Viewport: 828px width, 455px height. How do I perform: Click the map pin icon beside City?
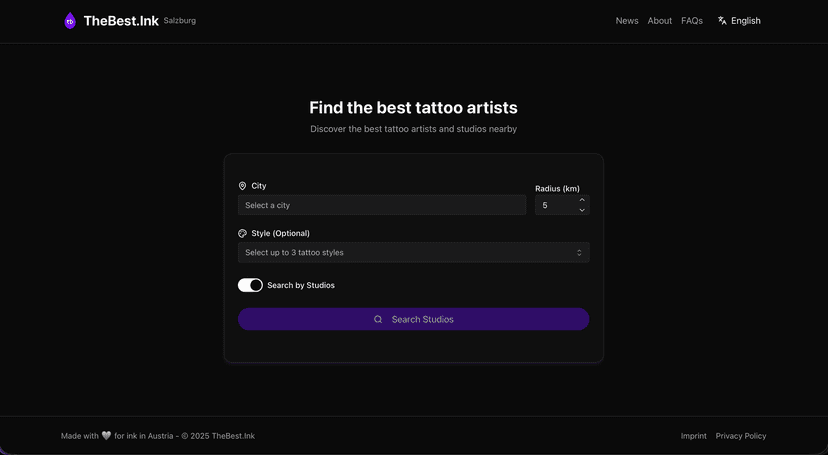(x=242, y=186)
